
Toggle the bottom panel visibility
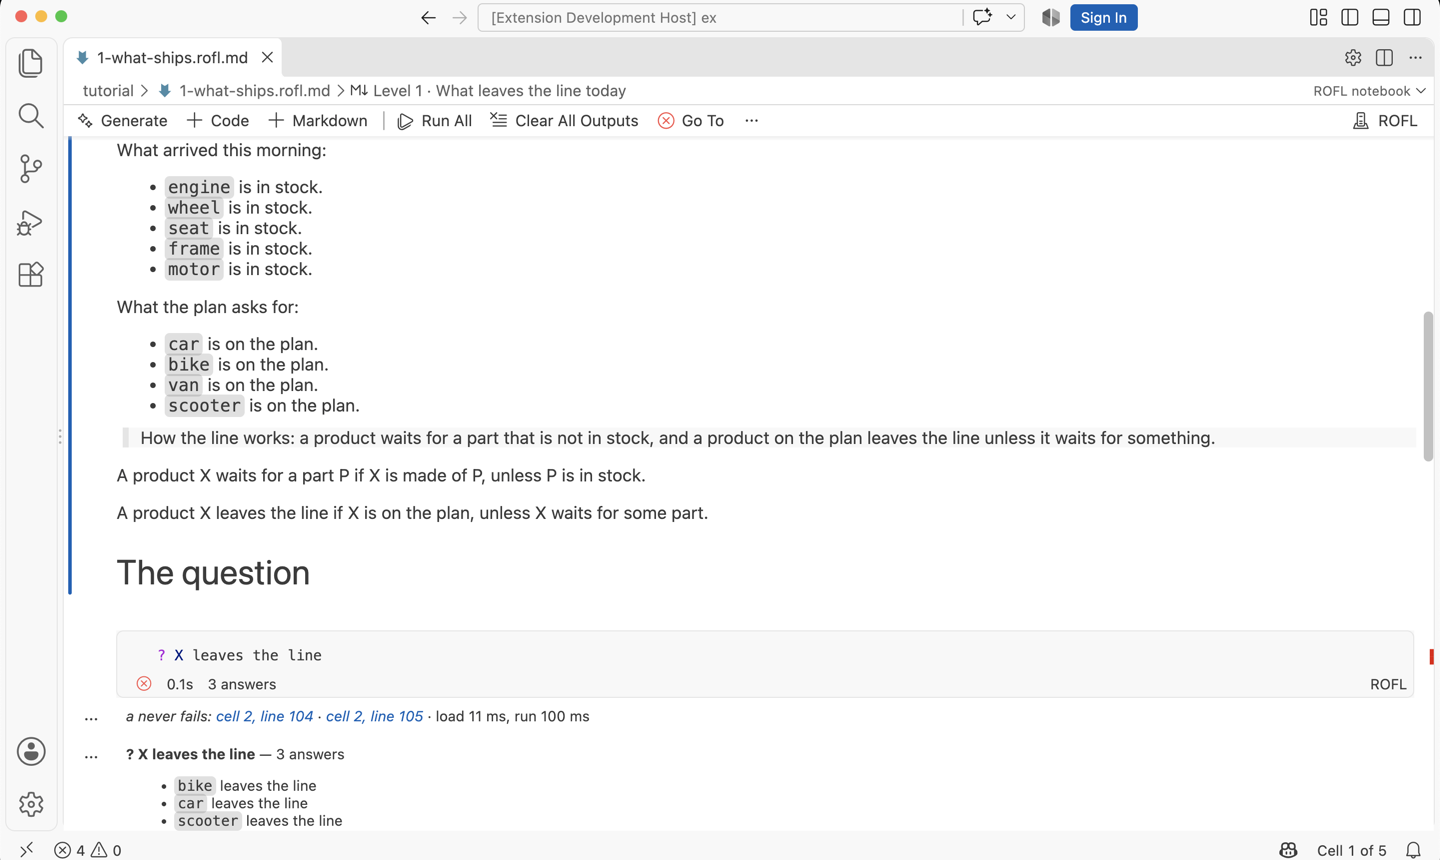tap(1381, 17)
